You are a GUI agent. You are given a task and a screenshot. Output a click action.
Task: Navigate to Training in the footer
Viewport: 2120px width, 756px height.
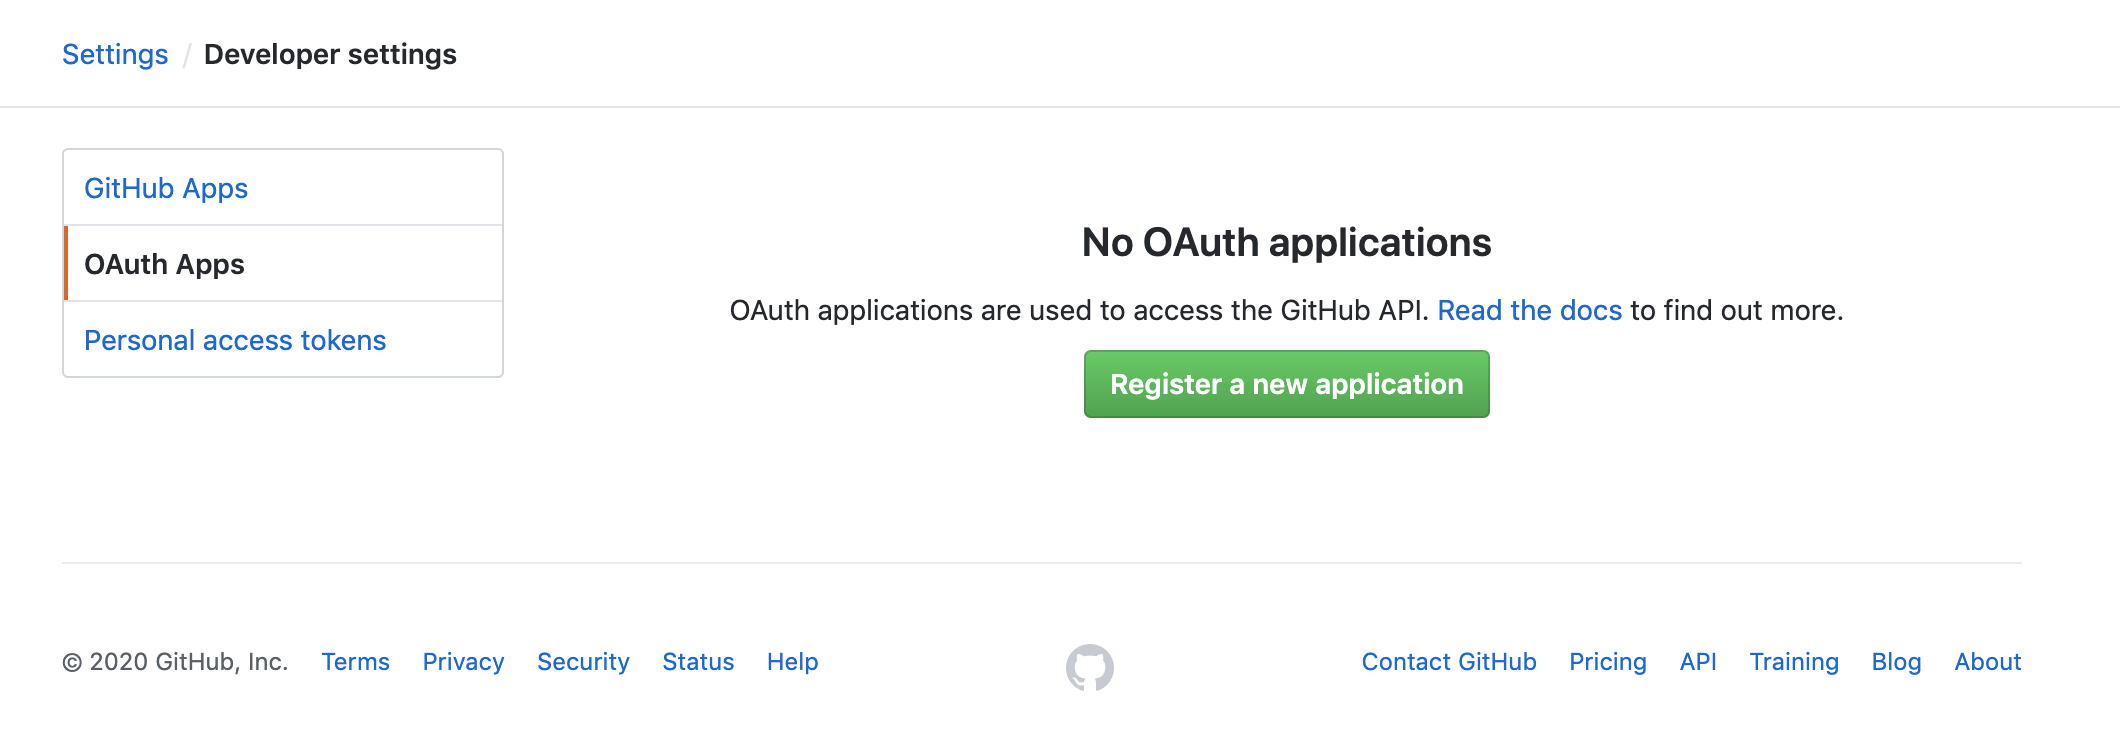click(x=1794, y=662)
